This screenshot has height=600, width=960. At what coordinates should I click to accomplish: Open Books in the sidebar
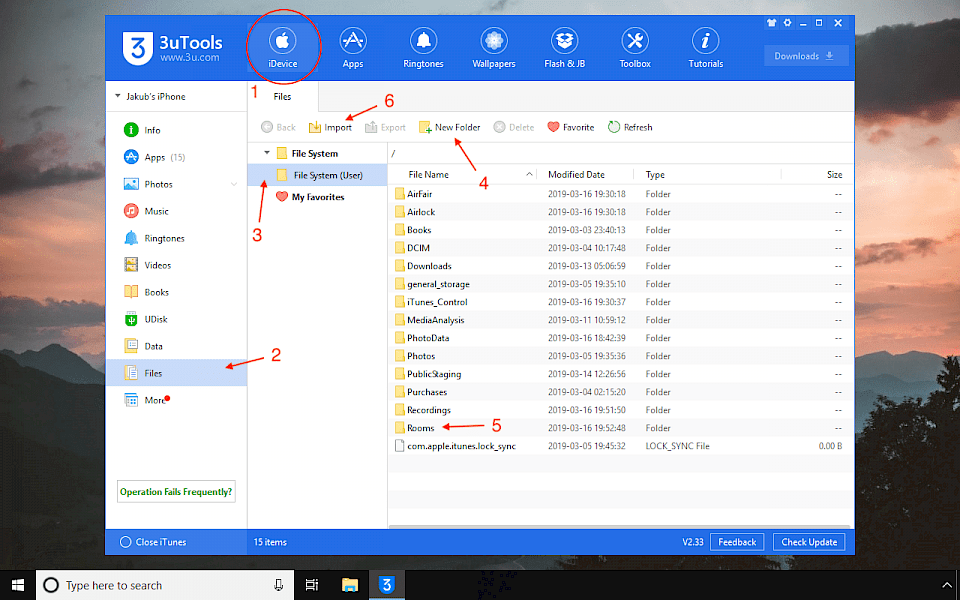[176, 292]
